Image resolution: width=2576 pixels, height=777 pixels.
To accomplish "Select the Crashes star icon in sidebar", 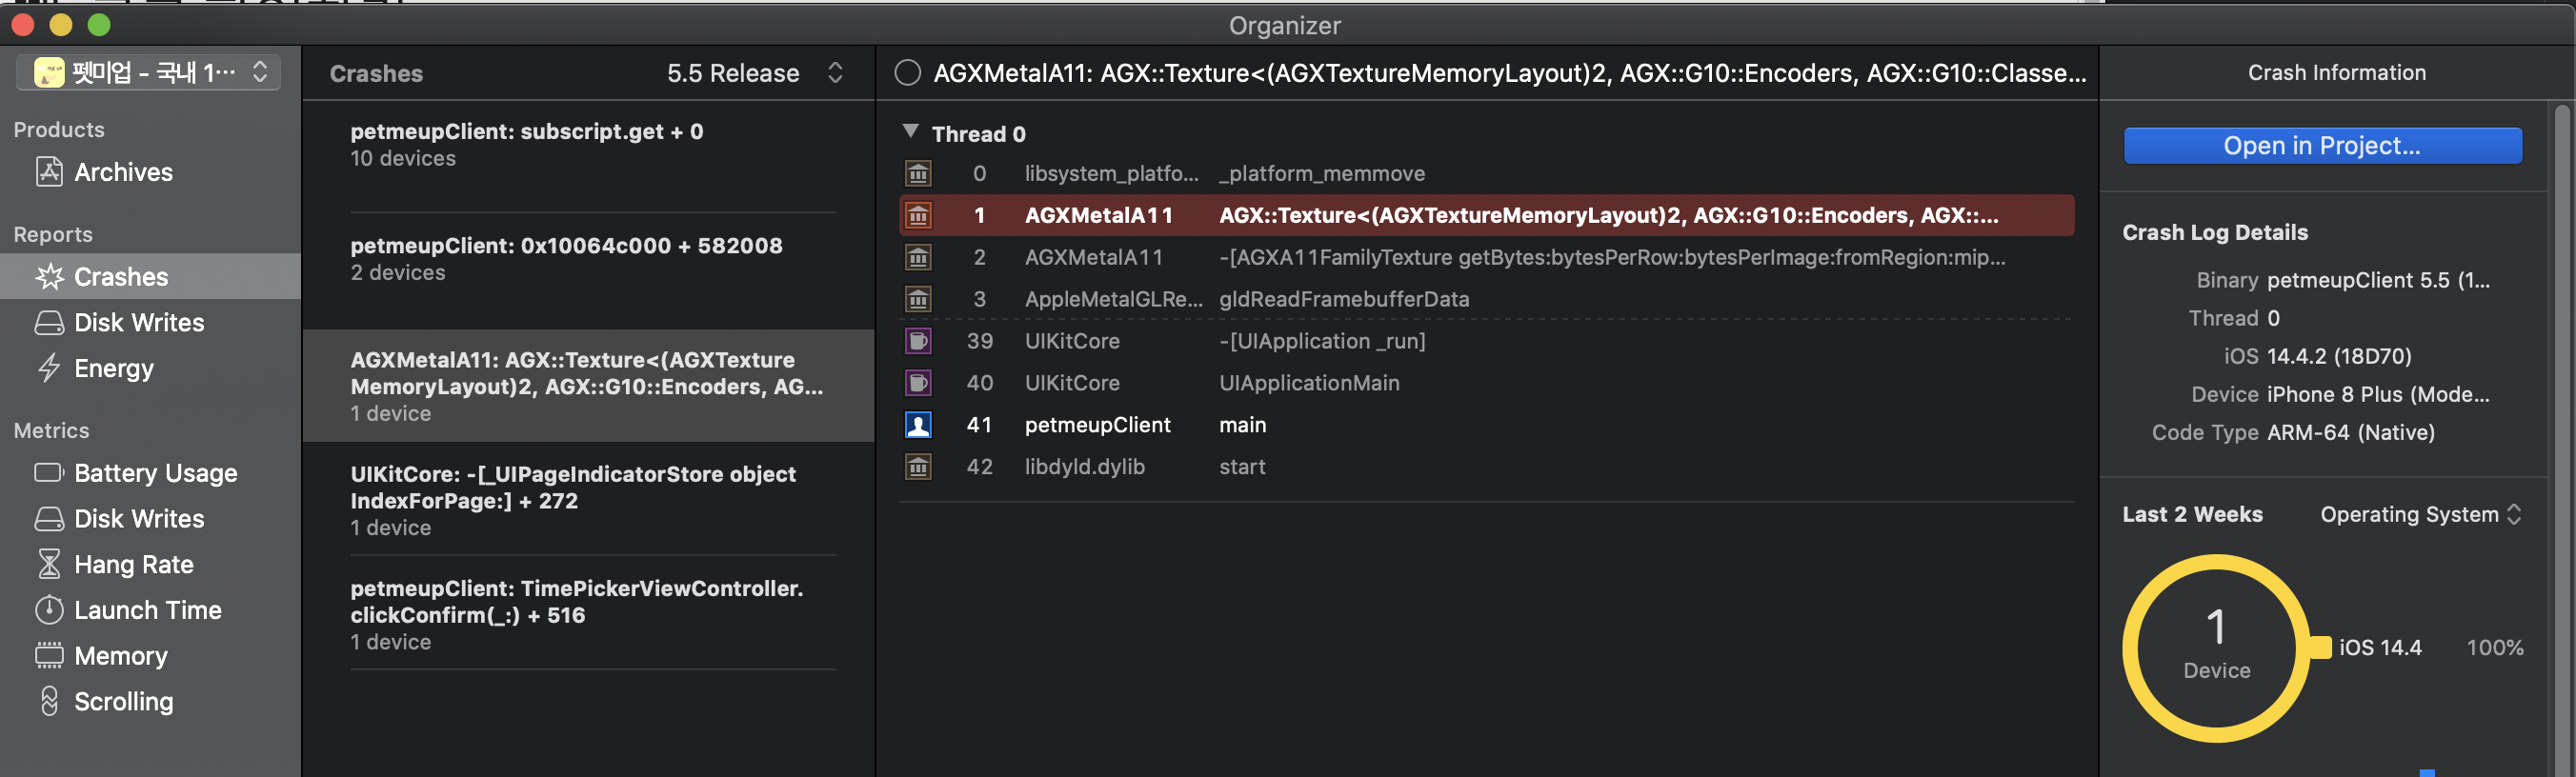I will [49, 277].
